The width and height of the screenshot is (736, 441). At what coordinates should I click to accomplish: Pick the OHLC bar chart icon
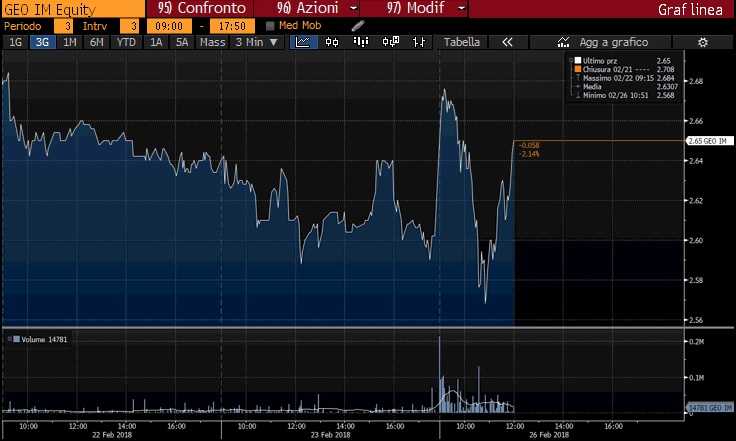(419, 42)
